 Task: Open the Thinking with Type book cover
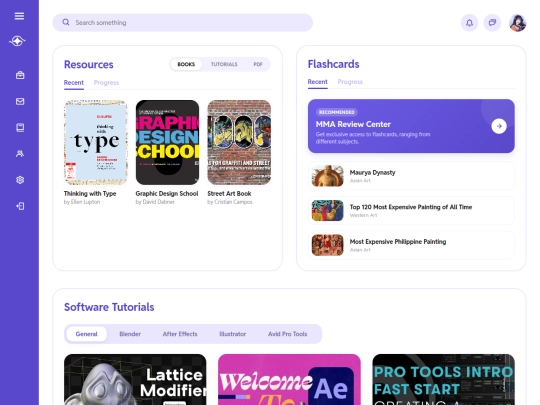point(96,143)
